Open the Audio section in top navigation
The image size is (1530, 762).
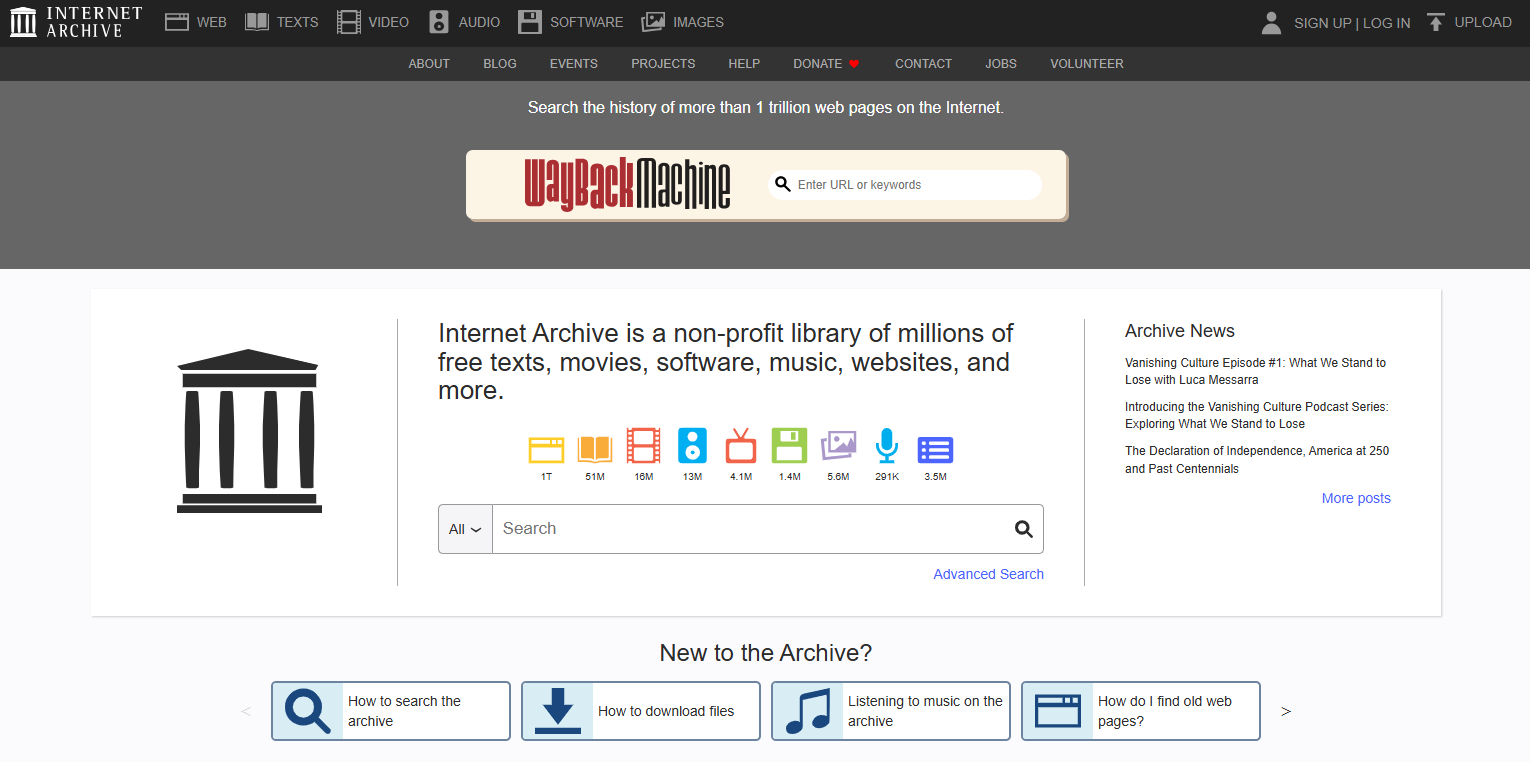tap(464, 22)
